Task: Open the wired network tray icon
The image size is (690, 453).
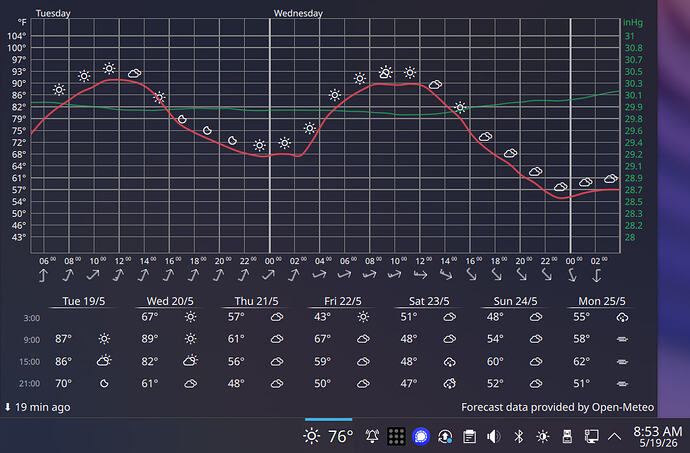Action: [591, 436]
